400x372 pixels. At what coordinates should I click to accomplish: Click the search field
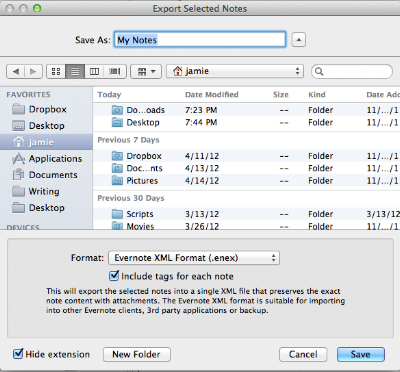point(352,71)
